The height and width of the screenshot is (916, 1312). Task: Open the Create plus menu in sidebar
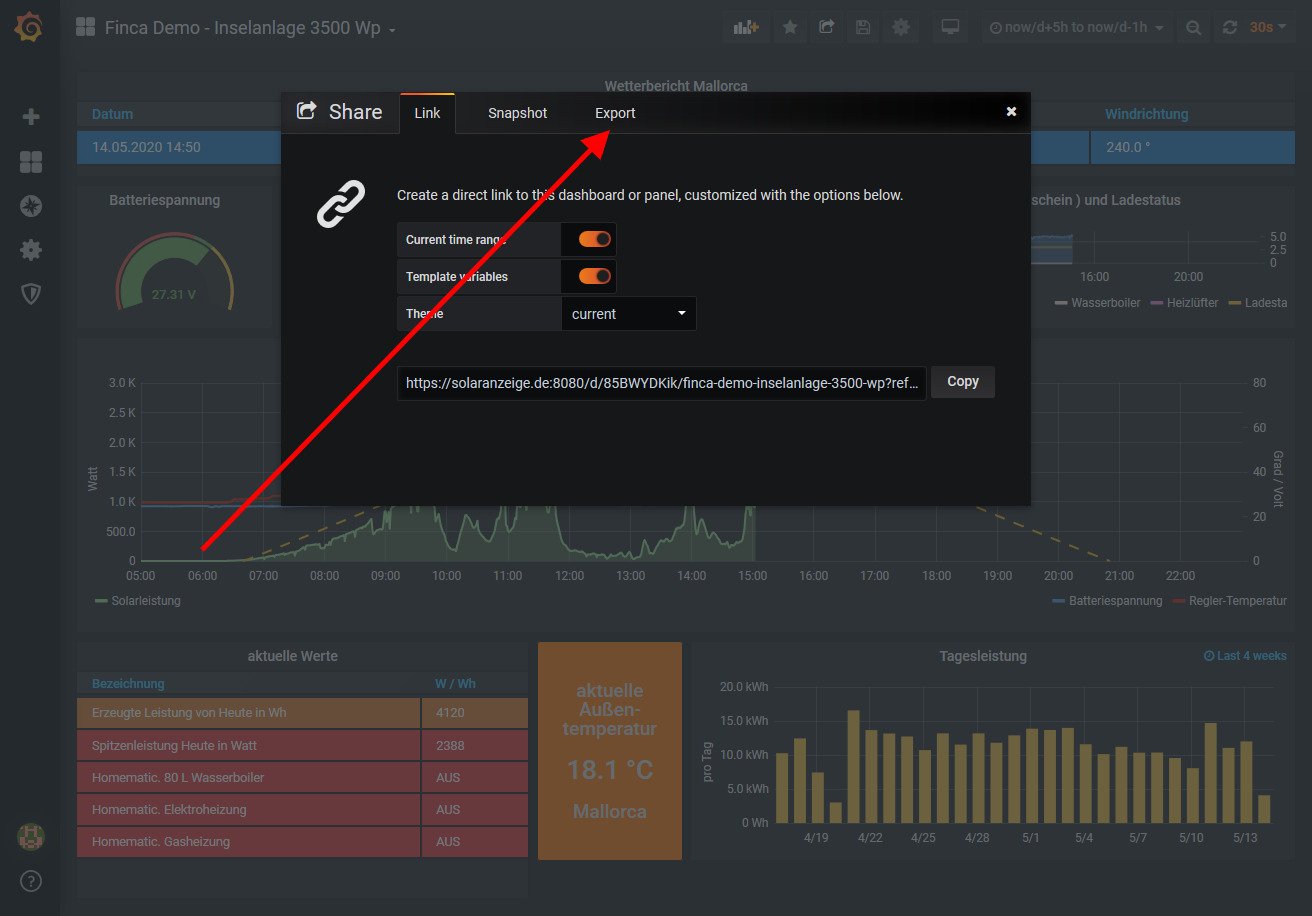tap(31, 117)
